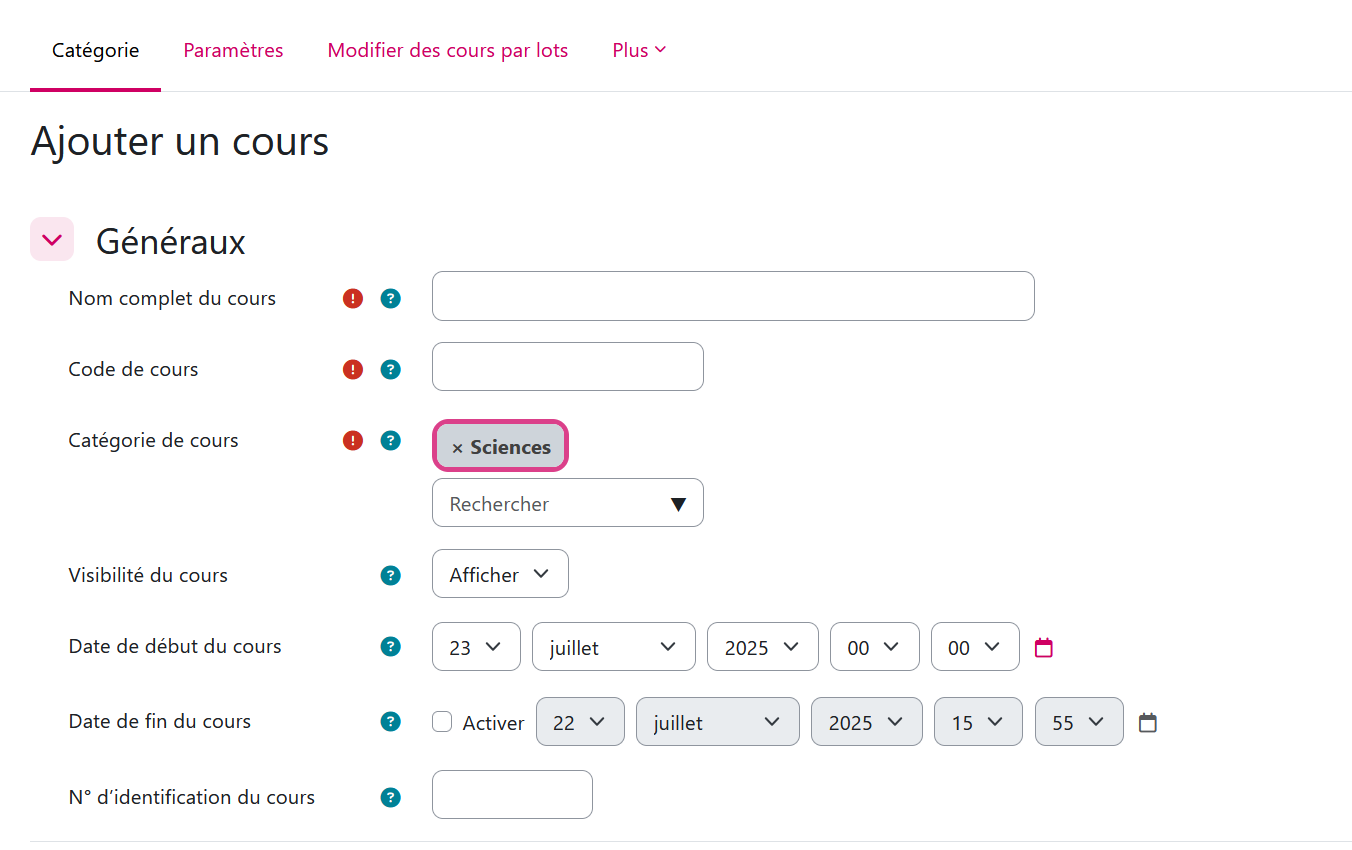This screenshot has width=1352, height=850.
Task: Enable the course end date with Activer checkbox
Action: [x=442, y=721]
